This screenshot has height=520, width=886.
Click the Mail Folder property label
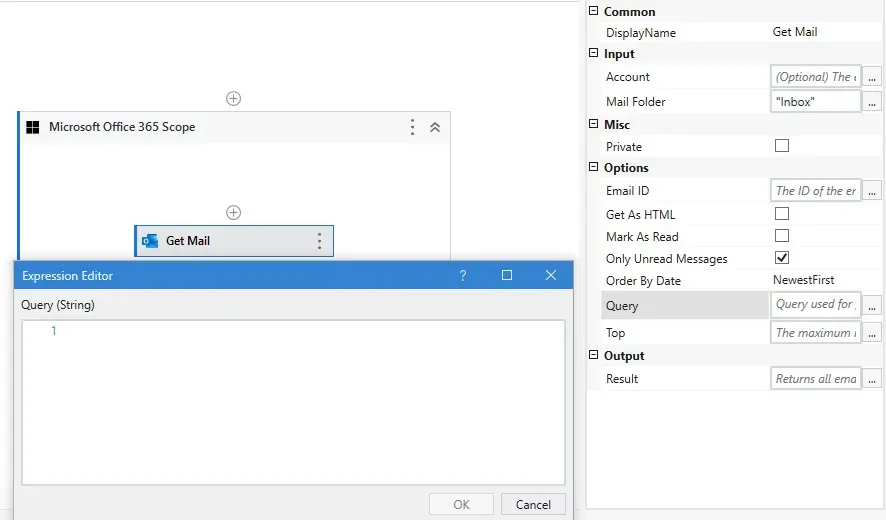tap(636, 102)
